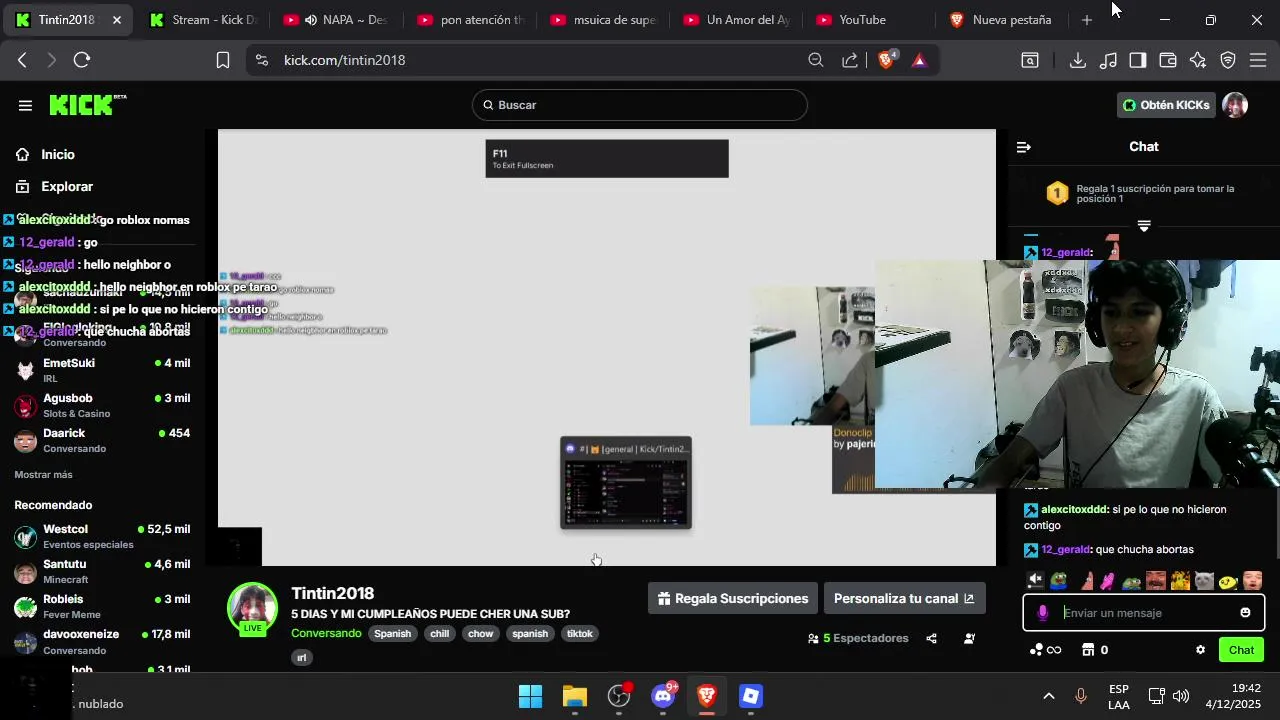Click the KICK logo
Screen dimensions: 1280x720
click(x=86, y=105)
